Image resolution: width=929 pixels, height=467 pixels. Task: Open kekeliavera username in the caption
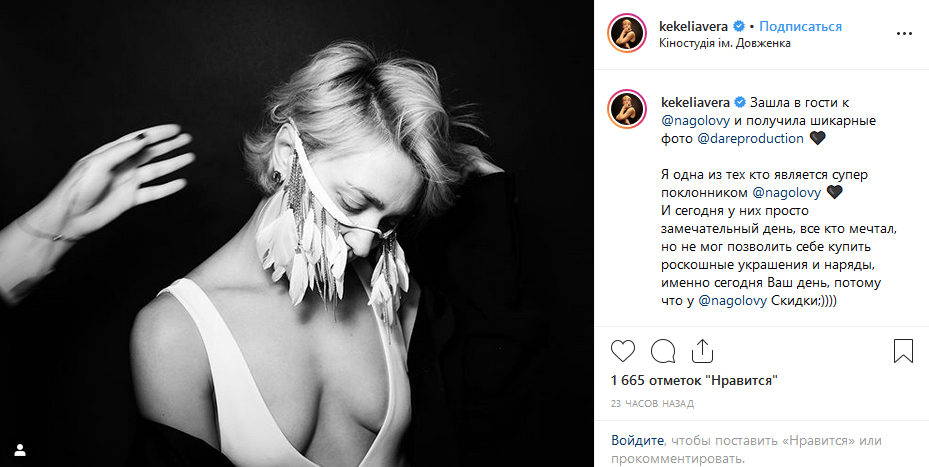(695, 103)
